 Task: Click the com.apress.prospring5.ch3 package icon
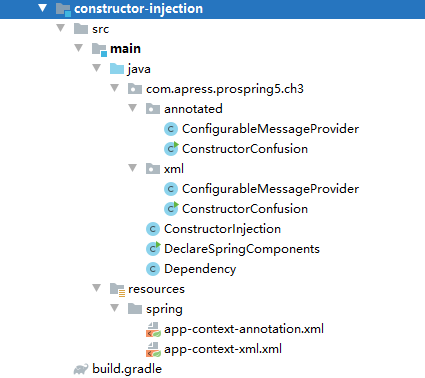135,89
